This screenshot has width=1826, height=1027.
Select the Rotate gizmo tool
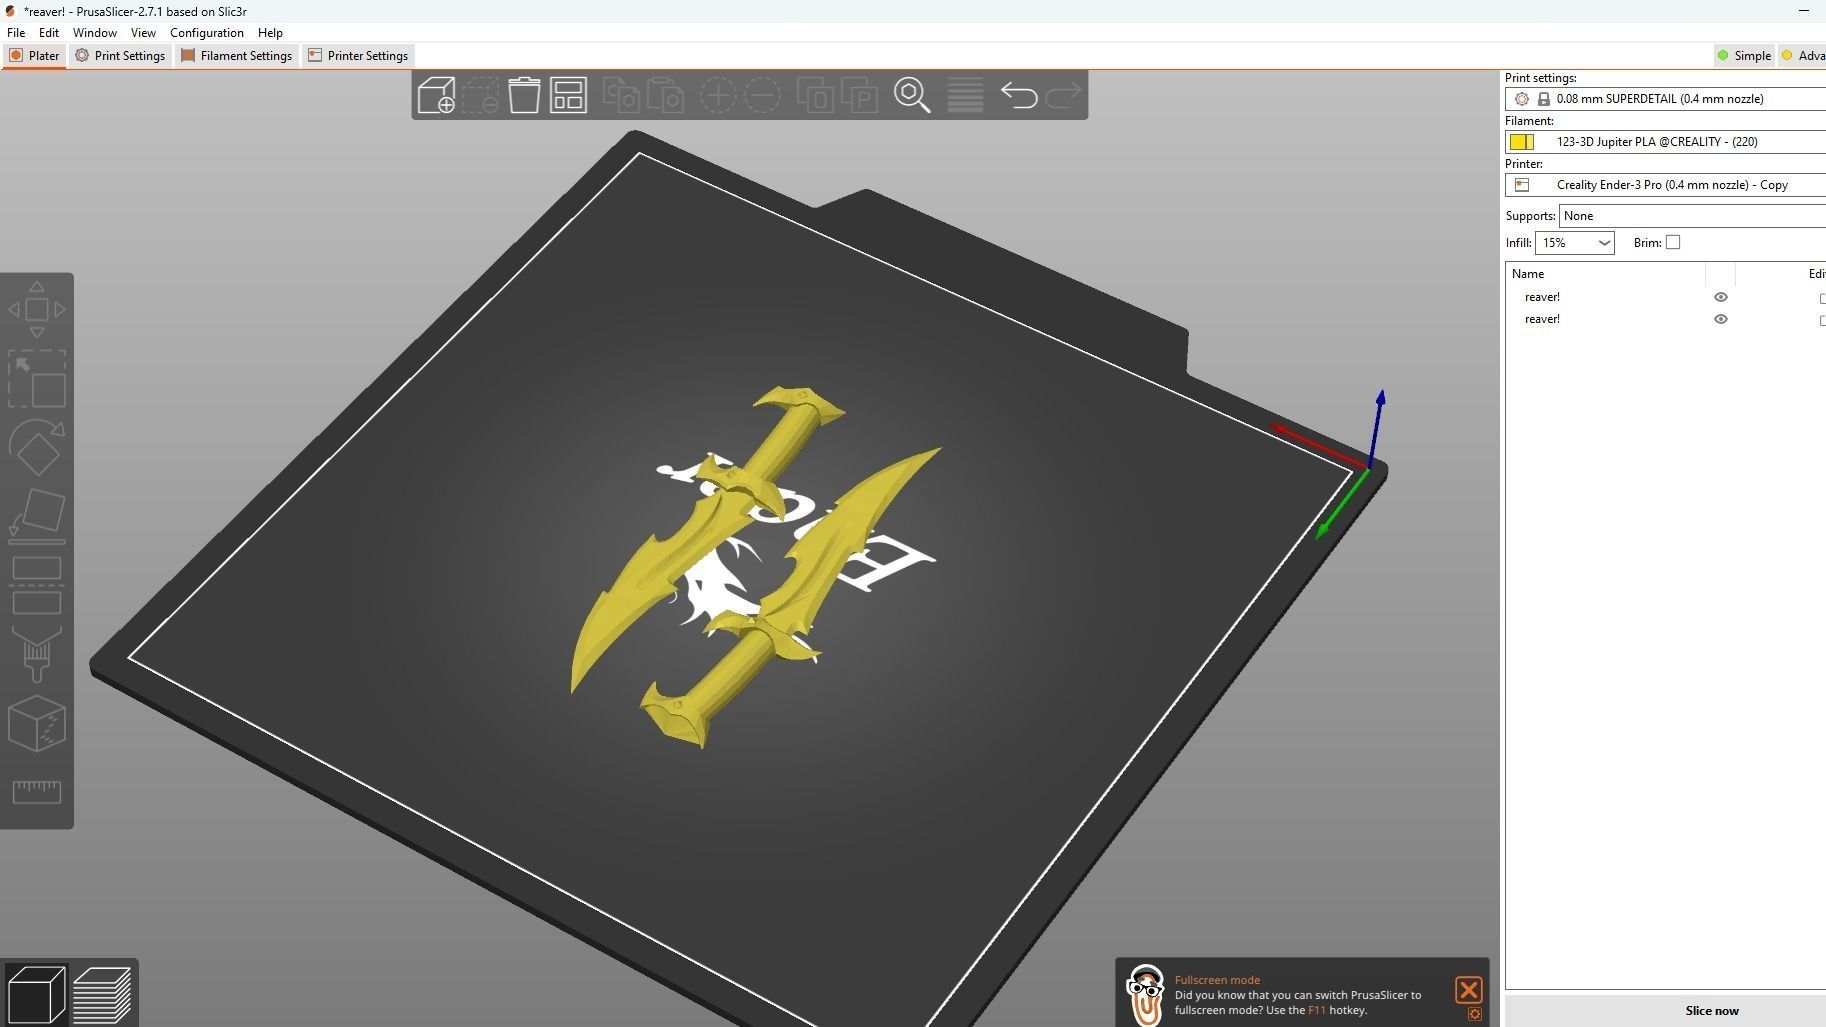[x=37, y=447]
